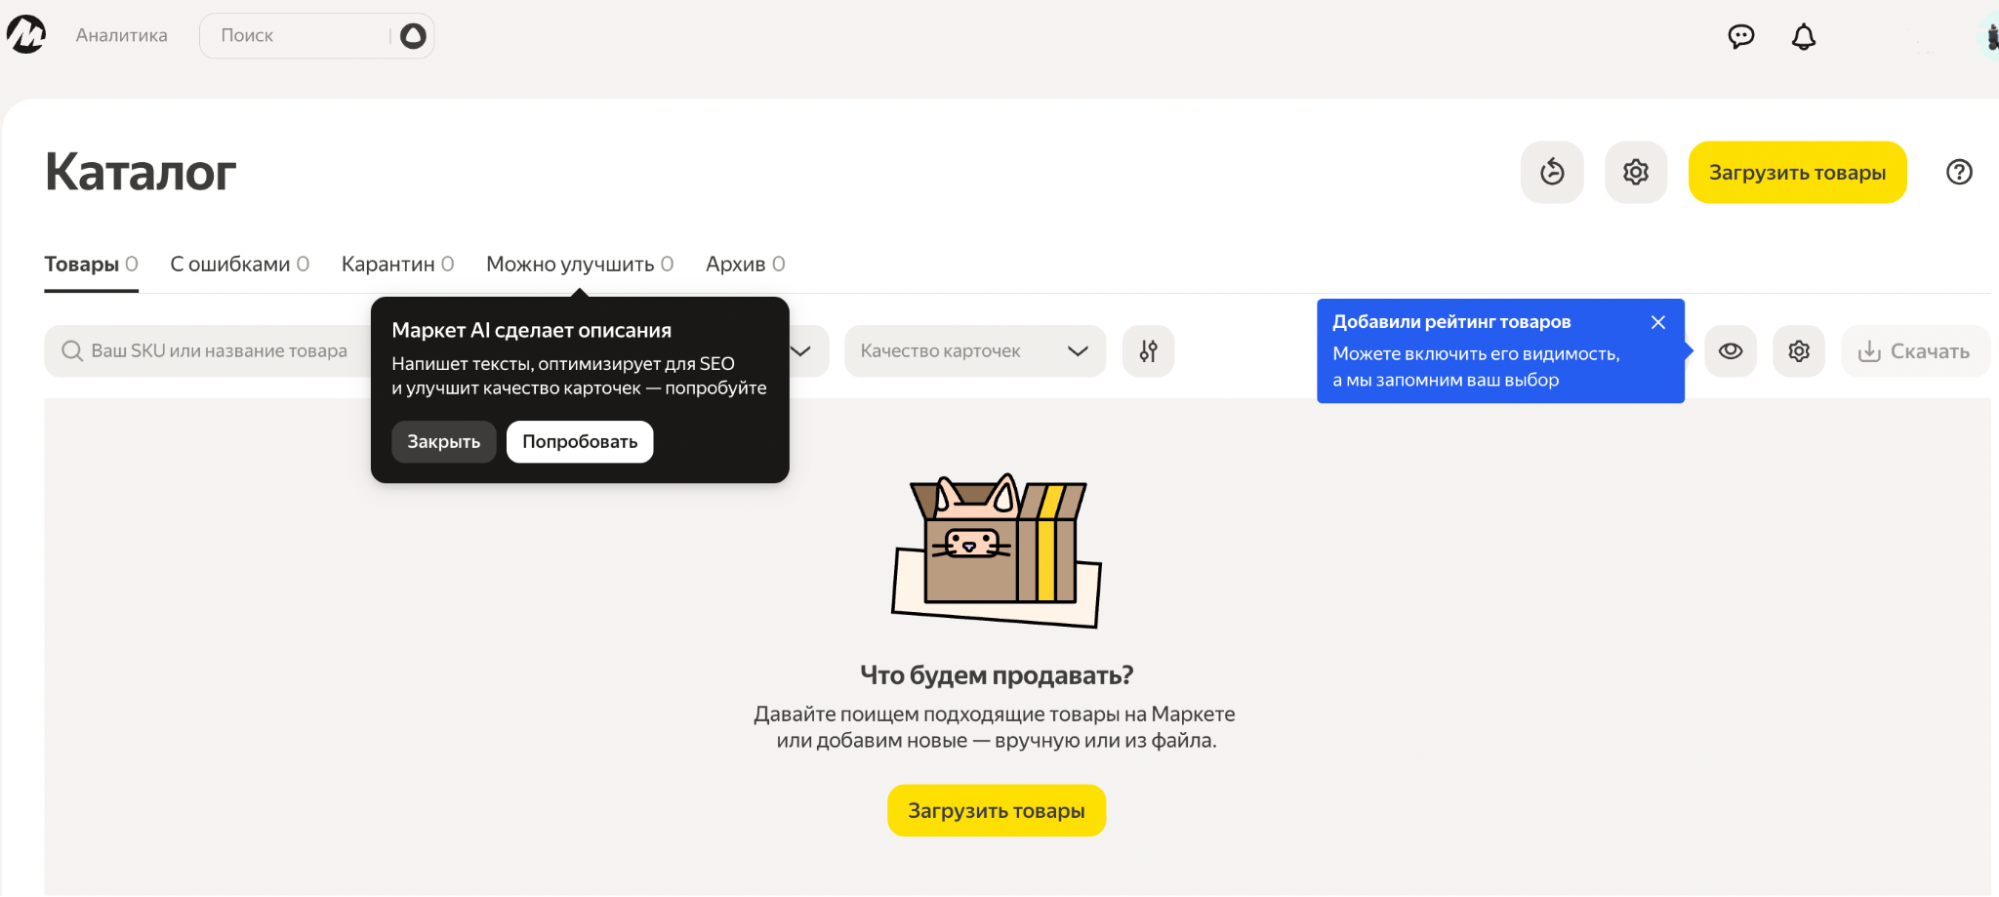Open catalog settings gear beside Загрузить товары
The width and height of the screenshot is (1999, 897).
pyautogui.click(x=1636, y=172)
